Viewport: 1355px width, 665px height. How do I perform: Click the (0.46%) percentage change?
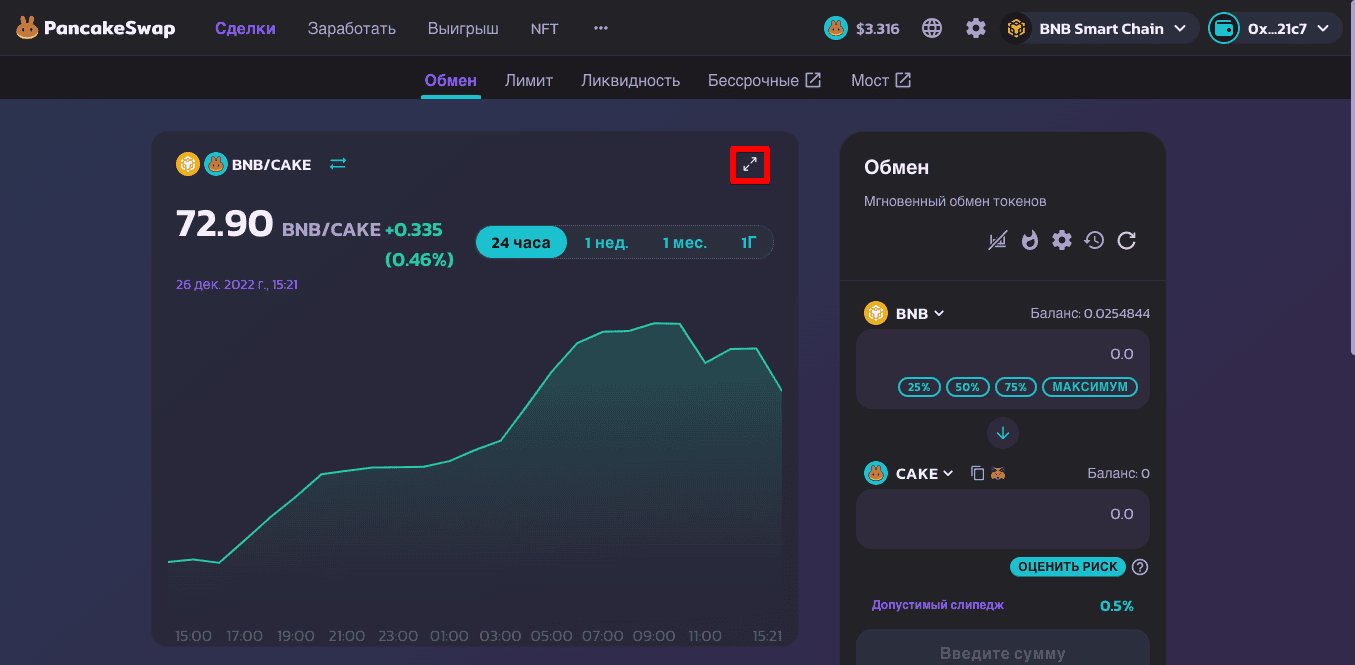[x=419, y=260]
